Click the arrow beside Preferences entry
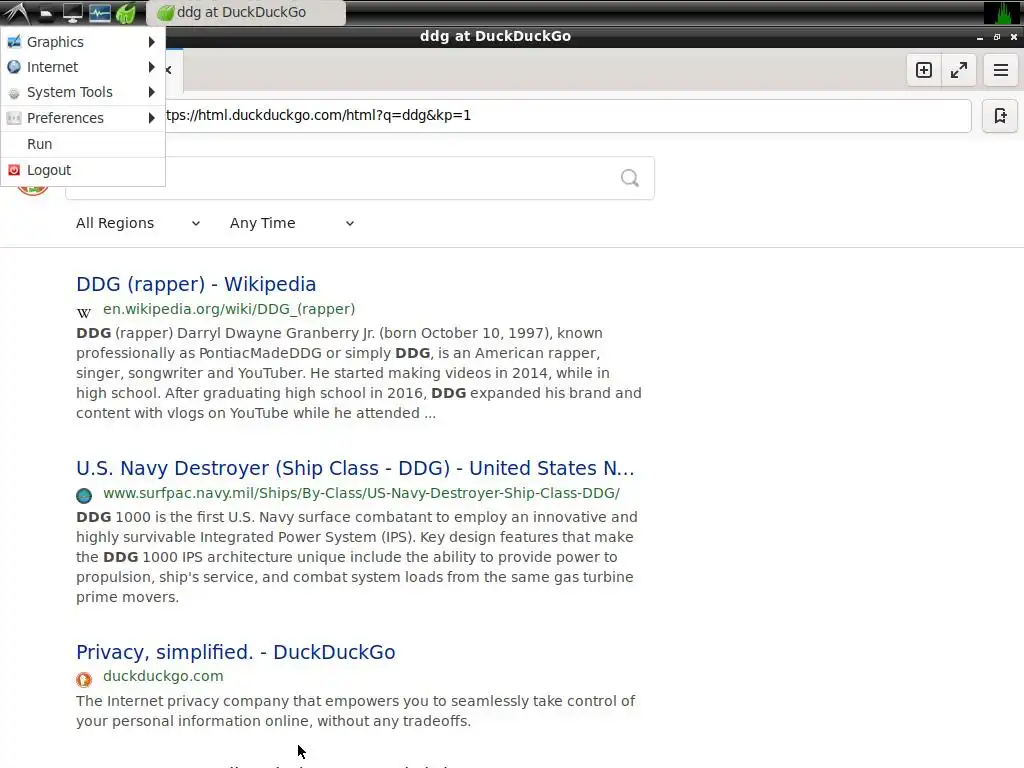The width and height of the screenshot is (1024, 768). click(152, 118)
